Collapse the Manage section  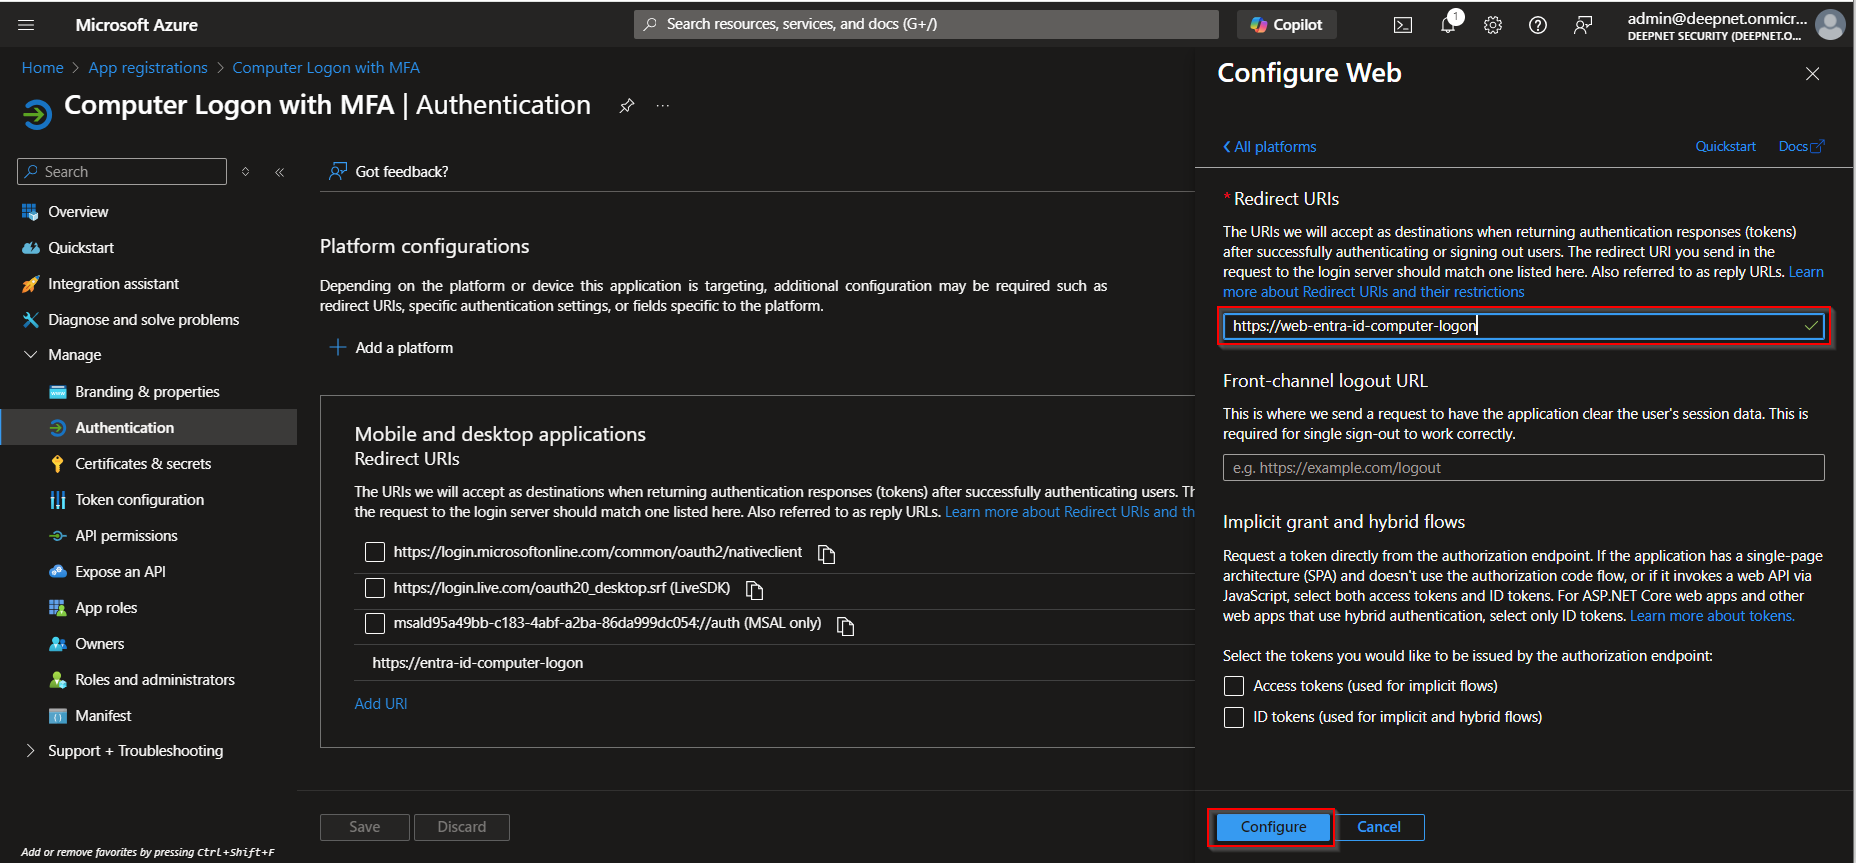pos(30,355)
